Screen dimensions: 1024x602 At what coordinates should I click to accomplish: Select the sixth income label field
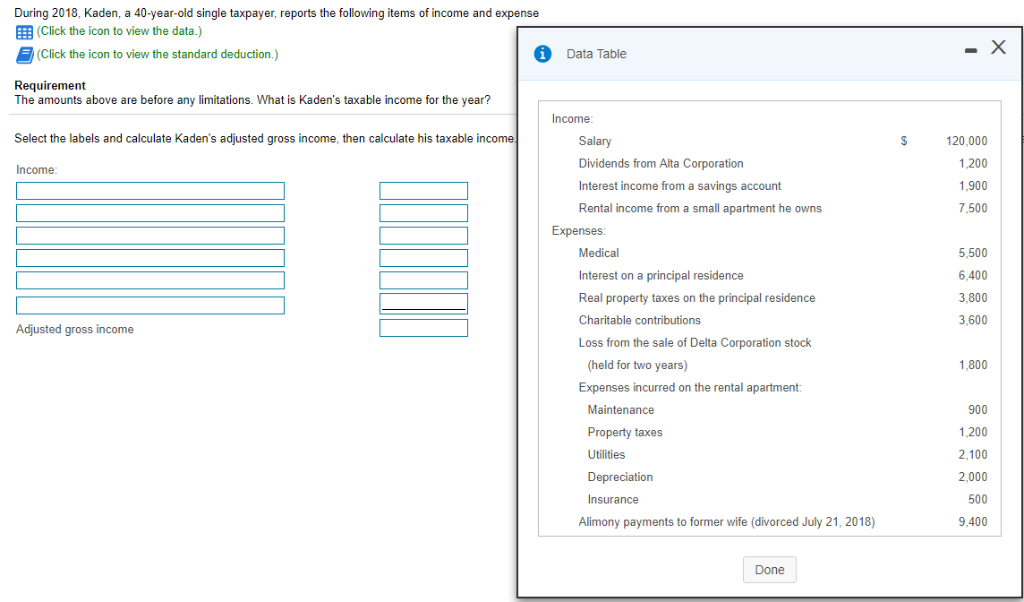[x=150, y=306]
